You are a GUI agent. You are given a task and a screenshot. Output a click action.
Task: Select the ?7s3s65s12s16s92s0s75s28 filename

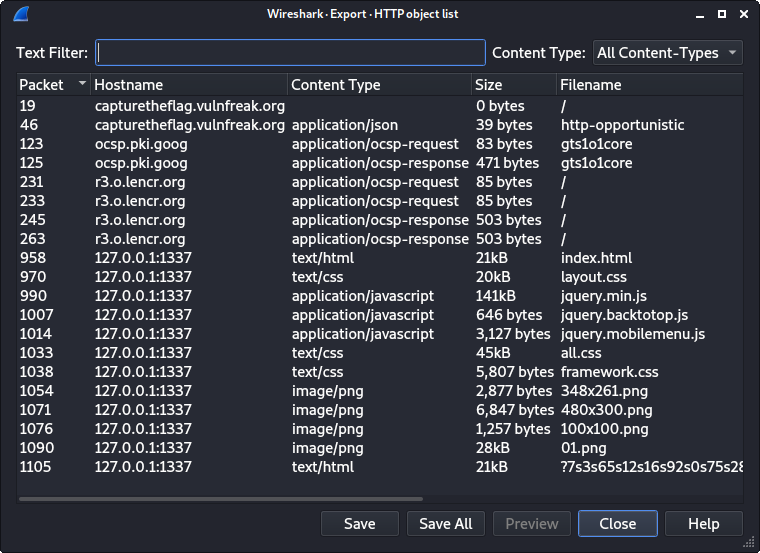coord(651,466)
